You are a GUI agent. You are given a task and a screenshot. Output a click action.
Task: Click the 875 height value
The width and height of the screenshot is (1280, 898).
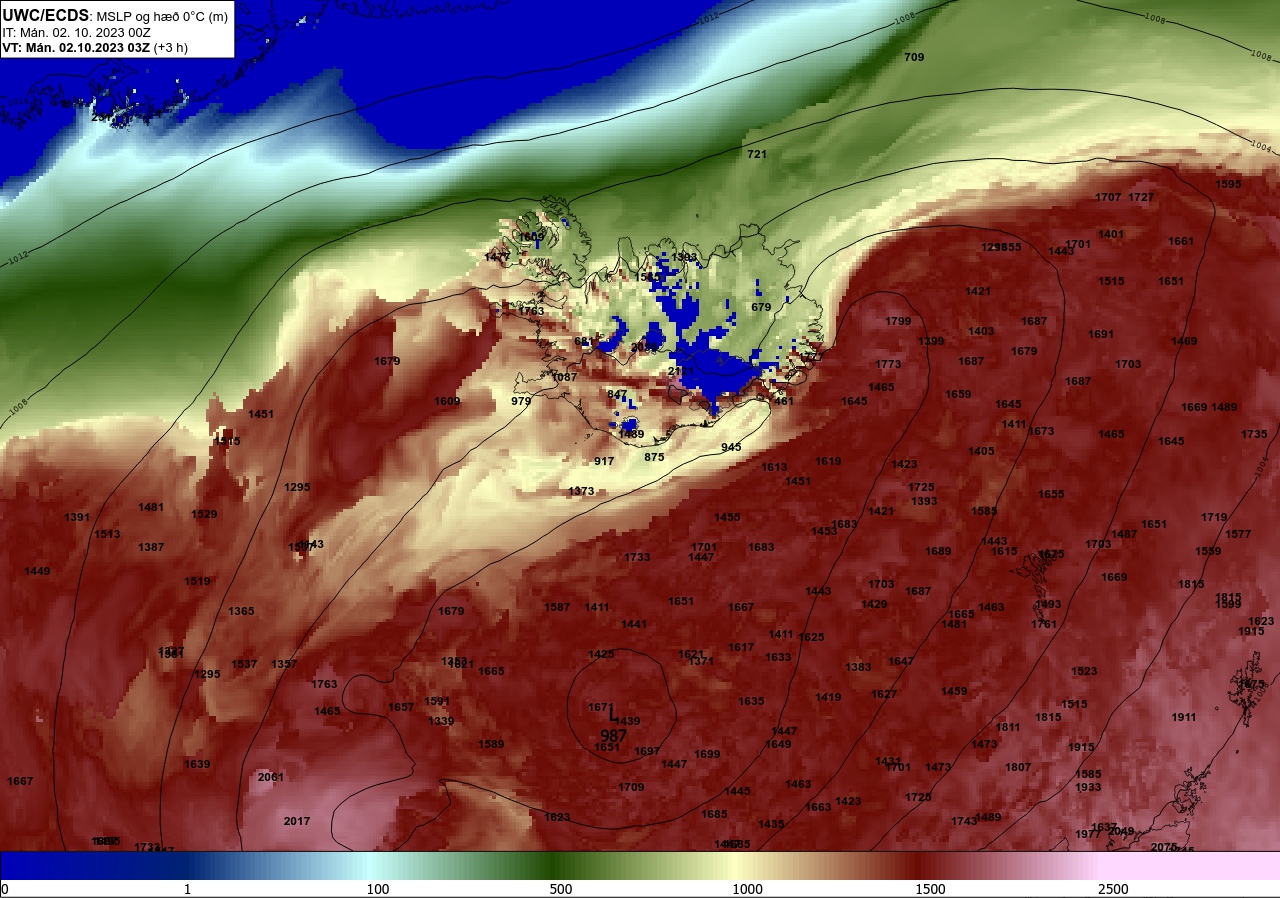pos(654,457)
